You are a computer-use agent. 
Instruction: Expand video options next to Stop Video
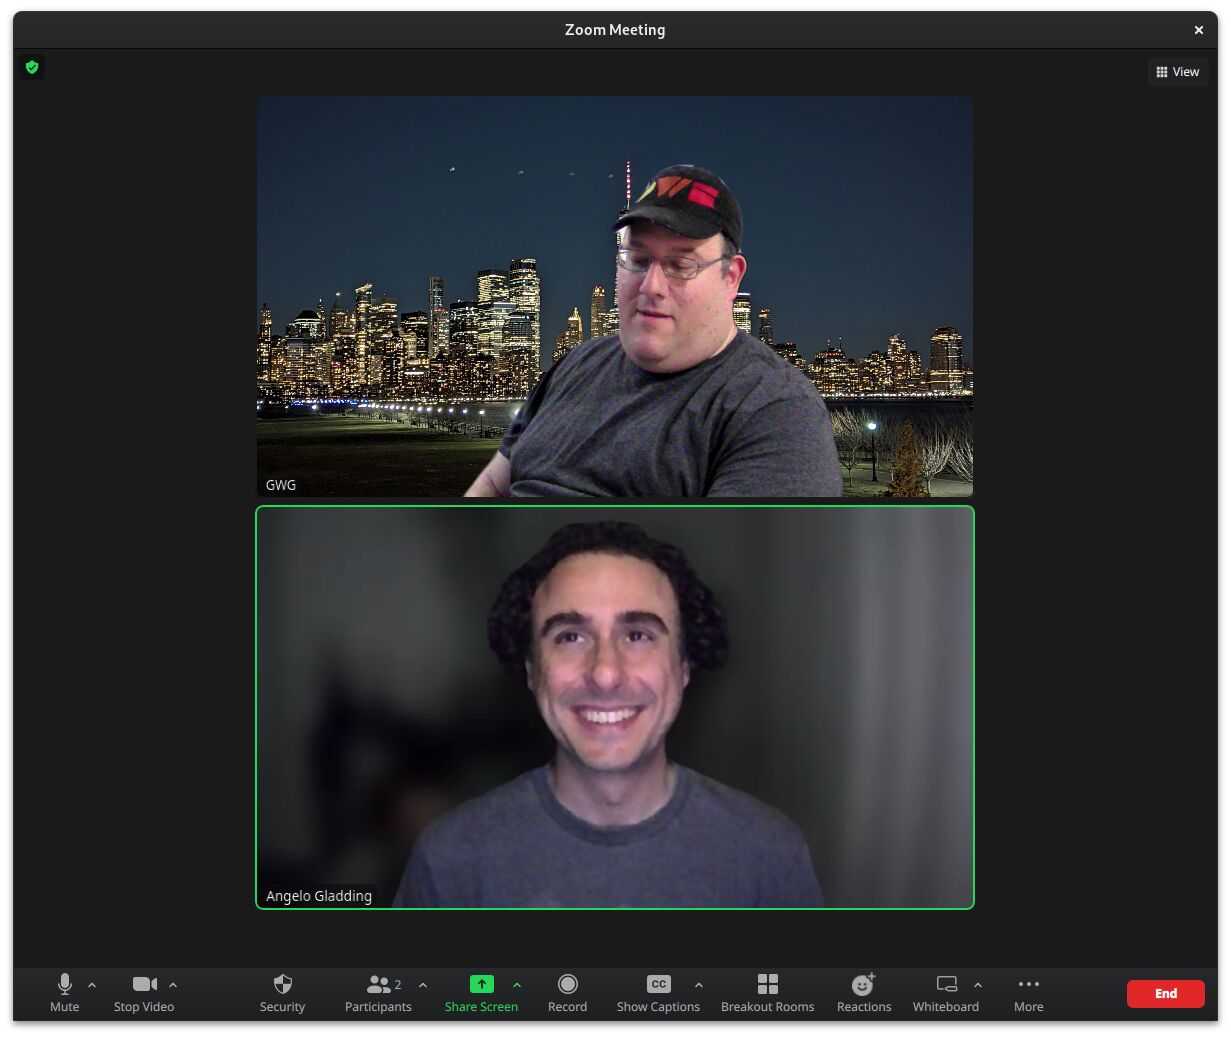click(173, 985)
